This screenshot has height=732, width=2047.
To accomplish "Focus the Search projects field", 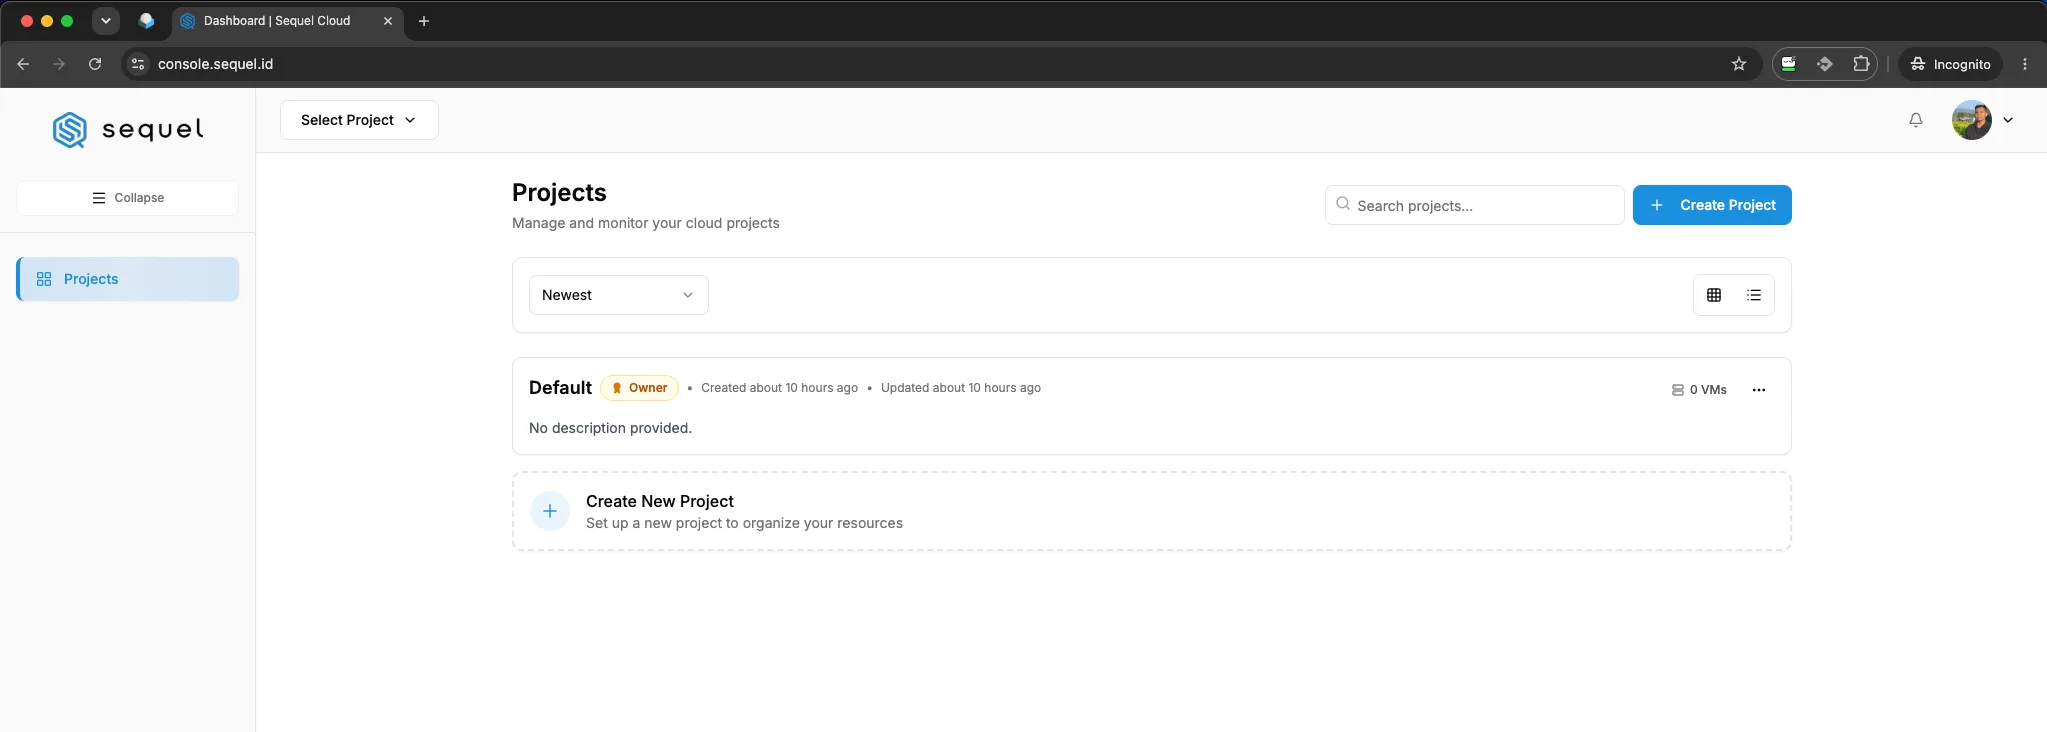I will [1474, 205].
